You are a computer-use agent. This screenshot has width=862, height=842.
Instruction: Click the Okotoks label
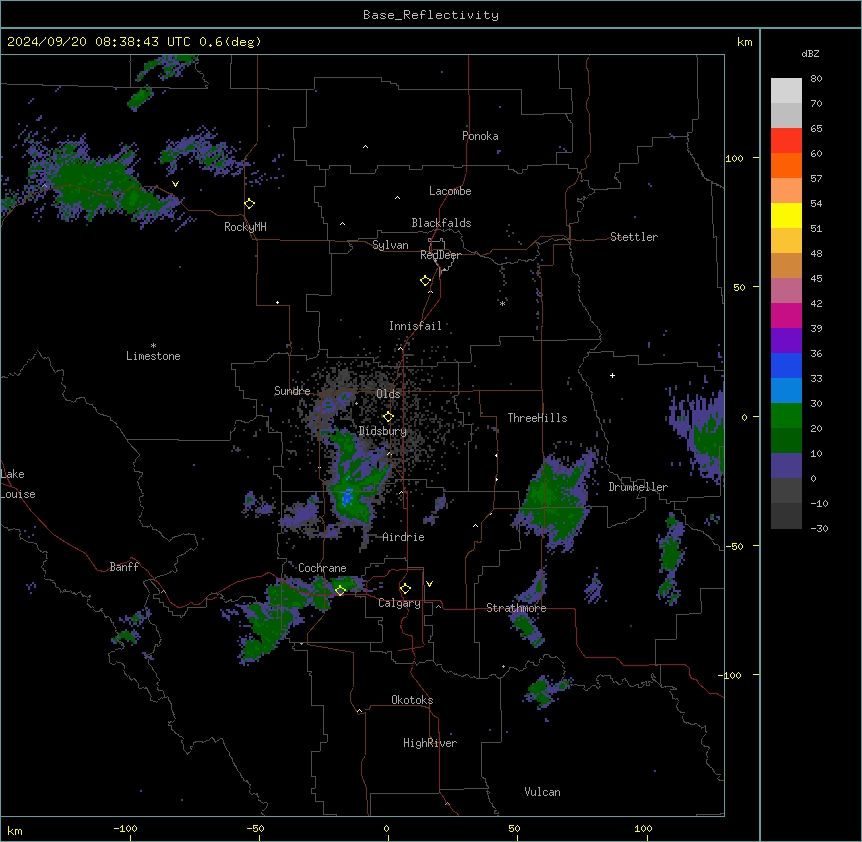click(412, 700)
